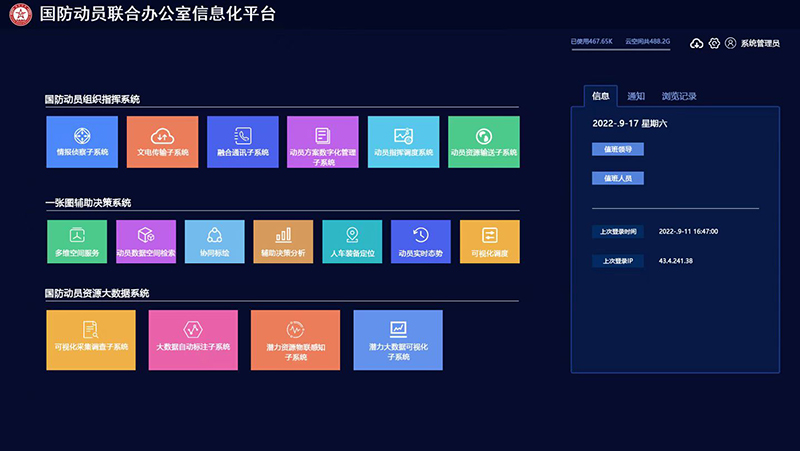Viewport: 800px width, 451px height.
Task: Open 人车装备定位 location tile
Action: pyautogui.click(x=352, y=241)
